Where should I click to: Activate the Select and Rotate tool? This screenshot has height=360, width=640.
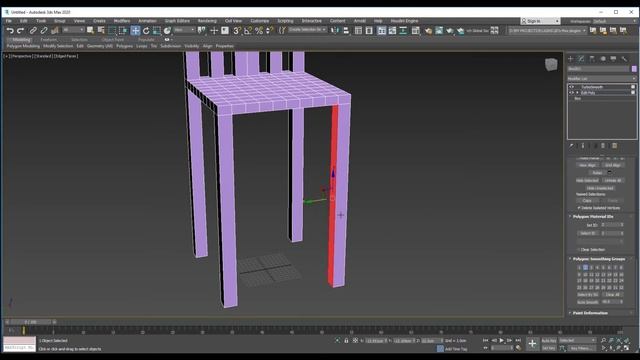pos(146,31)
